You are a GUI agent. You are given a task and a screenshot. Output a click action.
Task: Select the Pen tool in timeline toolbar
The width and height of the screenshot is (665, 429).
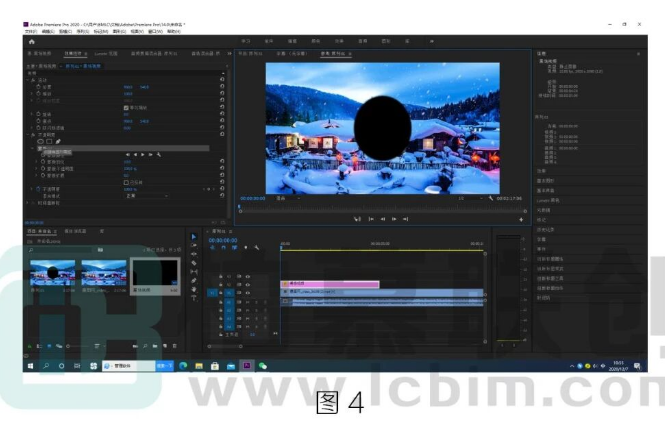pos(194,281)
